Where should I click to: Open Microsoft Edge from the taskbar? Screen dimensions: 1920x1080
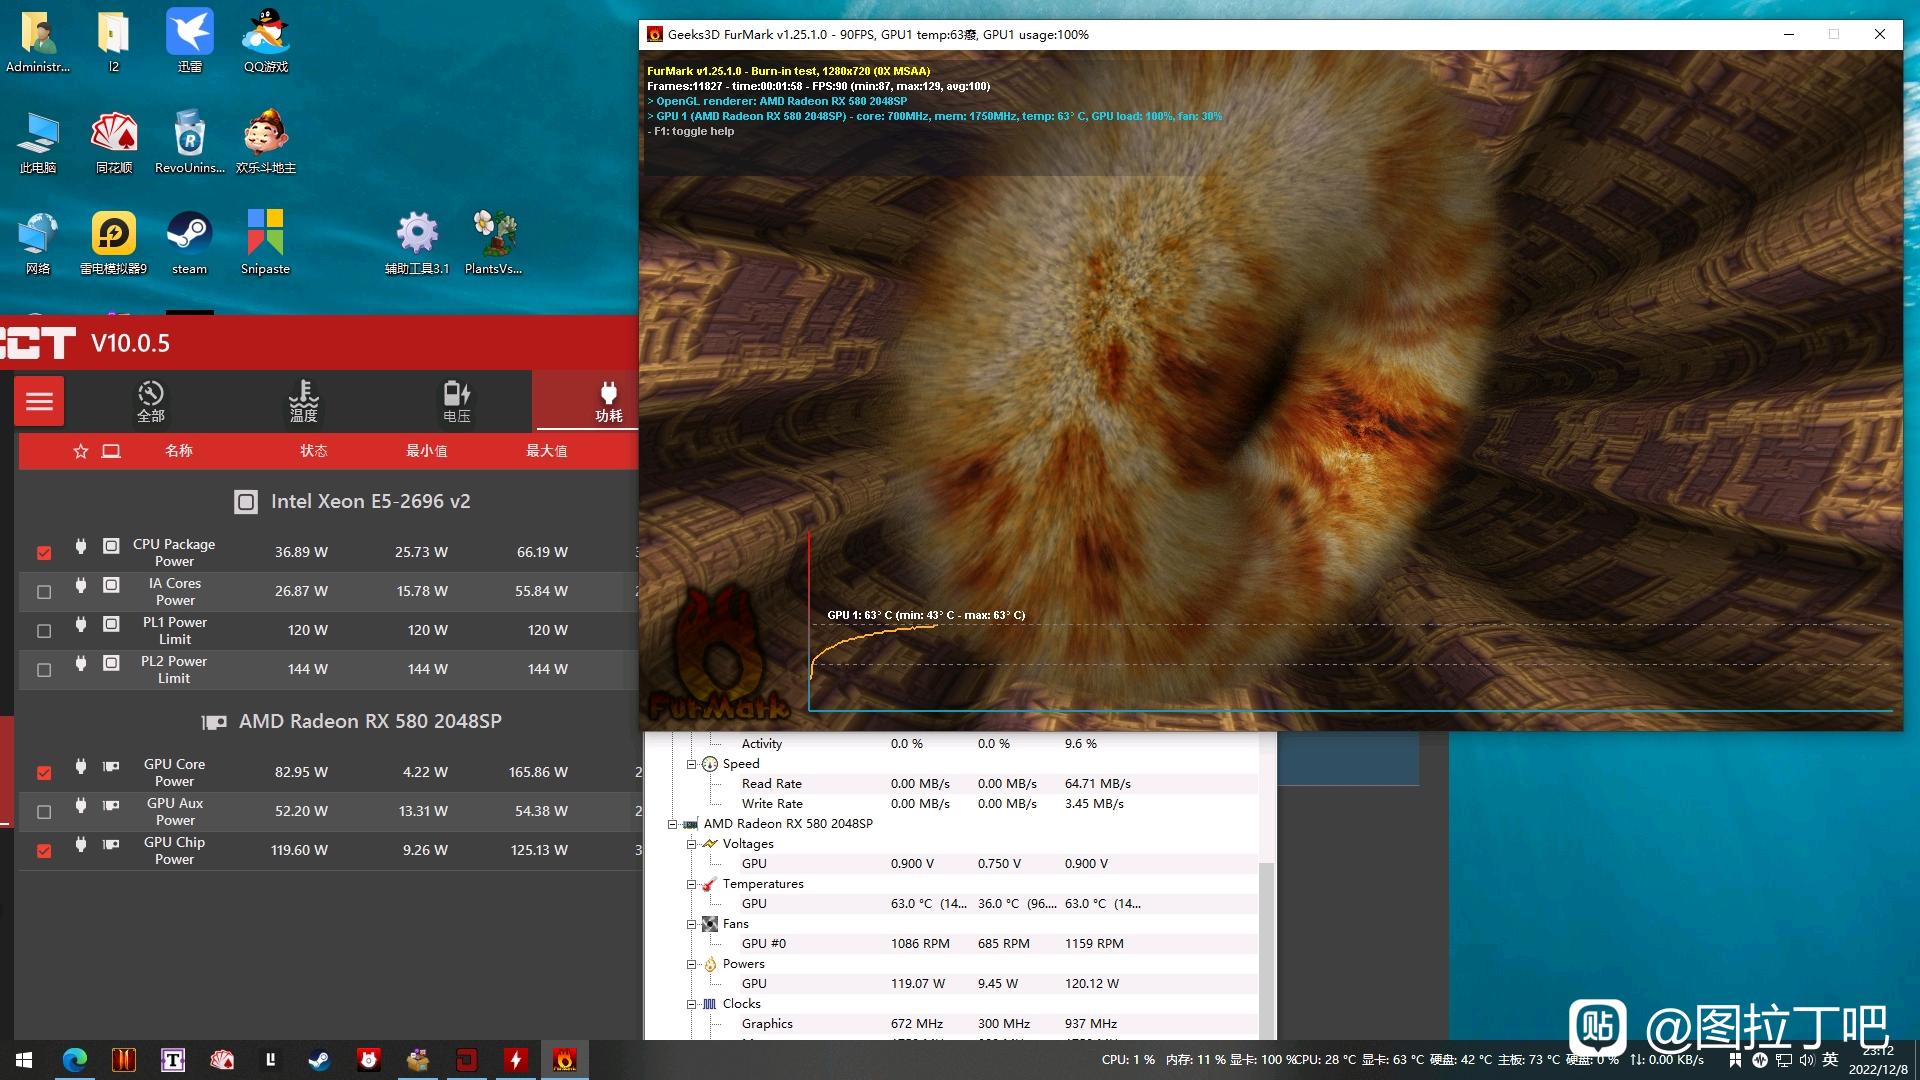coord(74,1060)
